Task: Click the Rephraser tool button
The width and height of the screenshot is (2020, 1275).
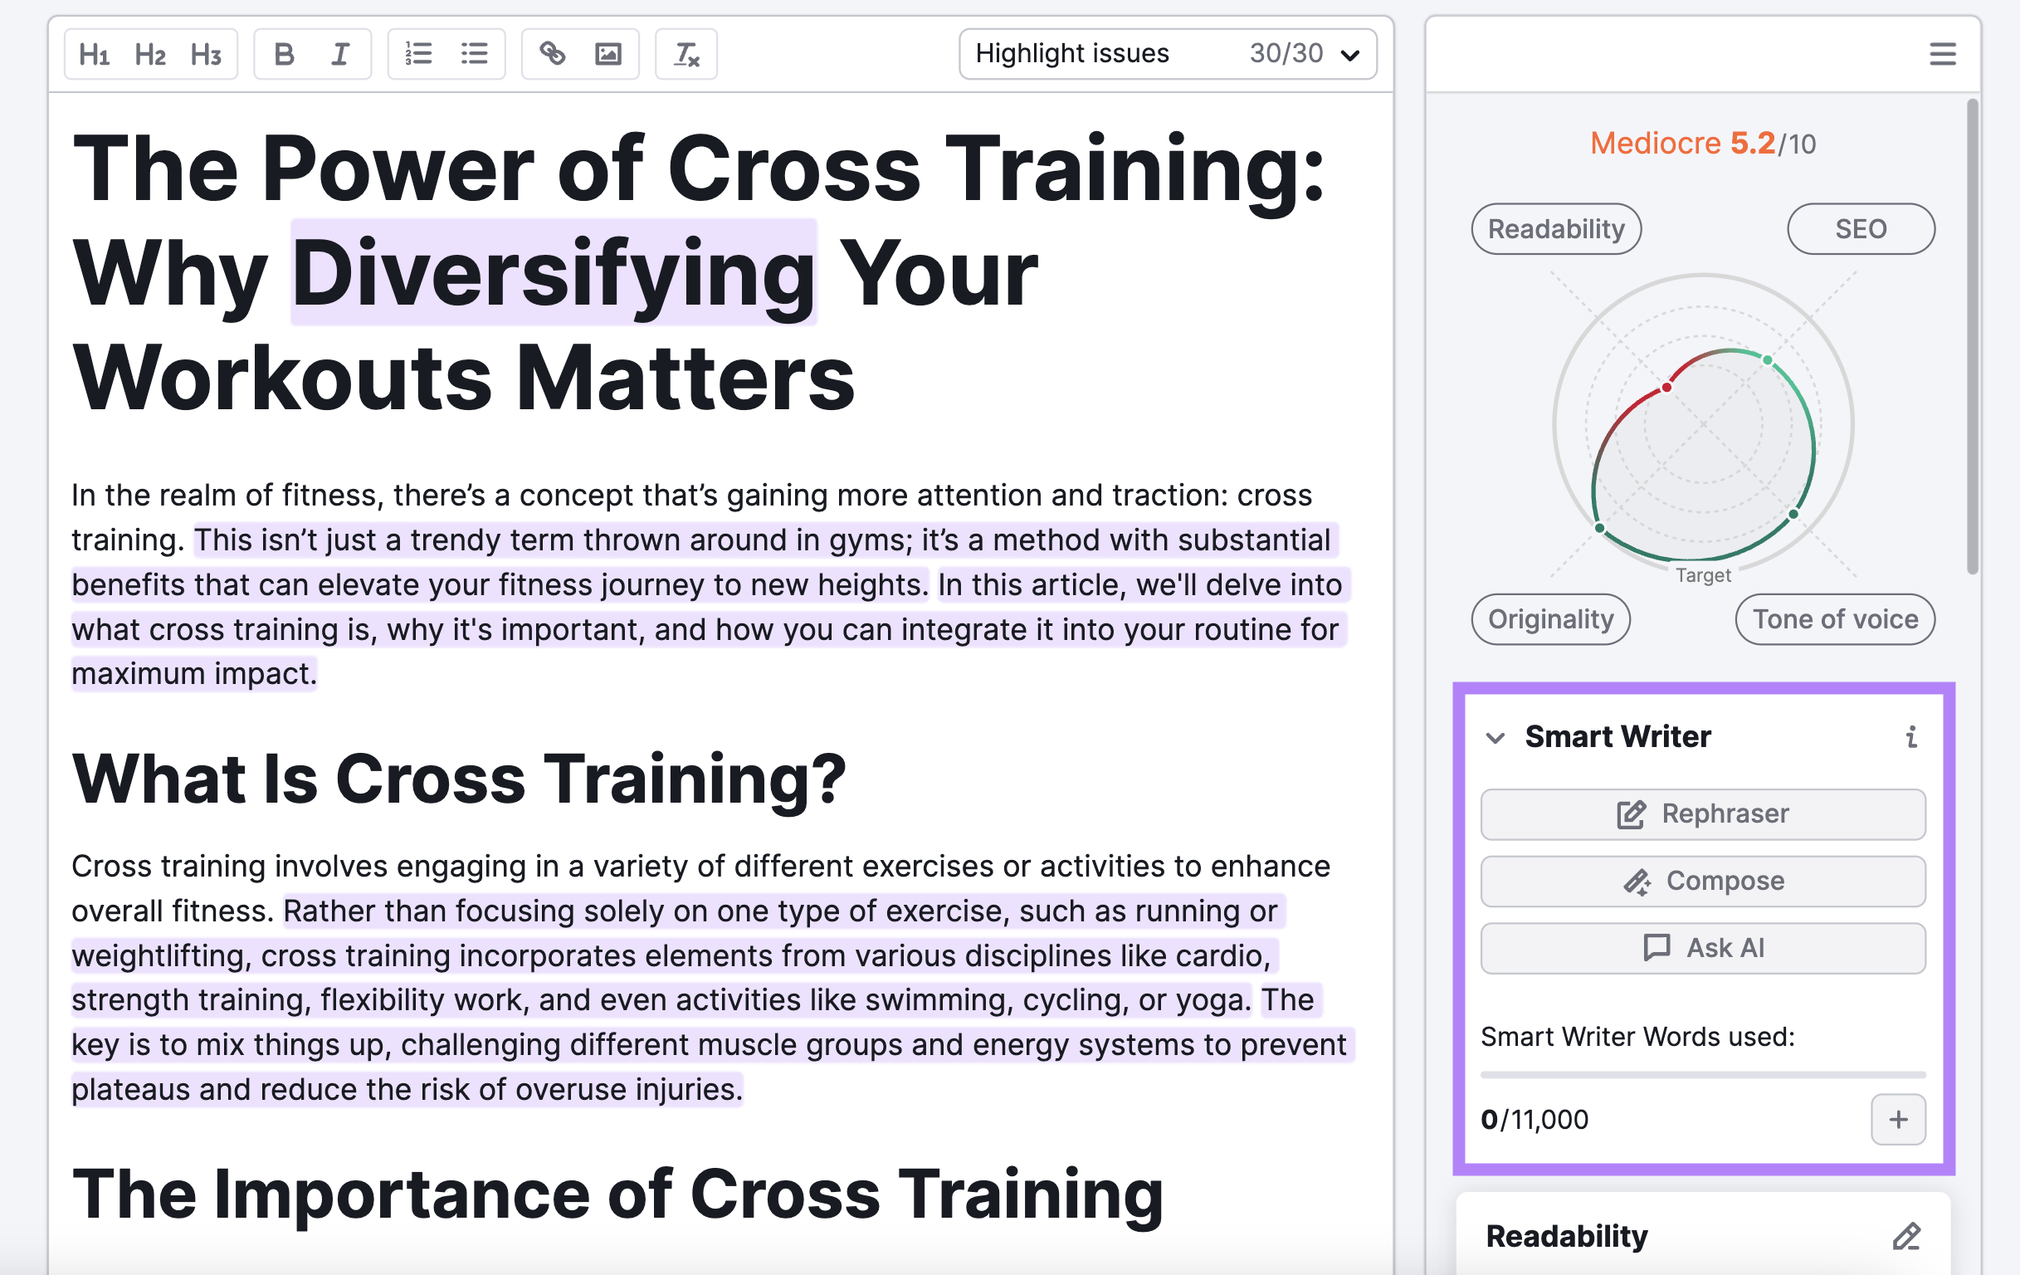Action: point(1703,814)
